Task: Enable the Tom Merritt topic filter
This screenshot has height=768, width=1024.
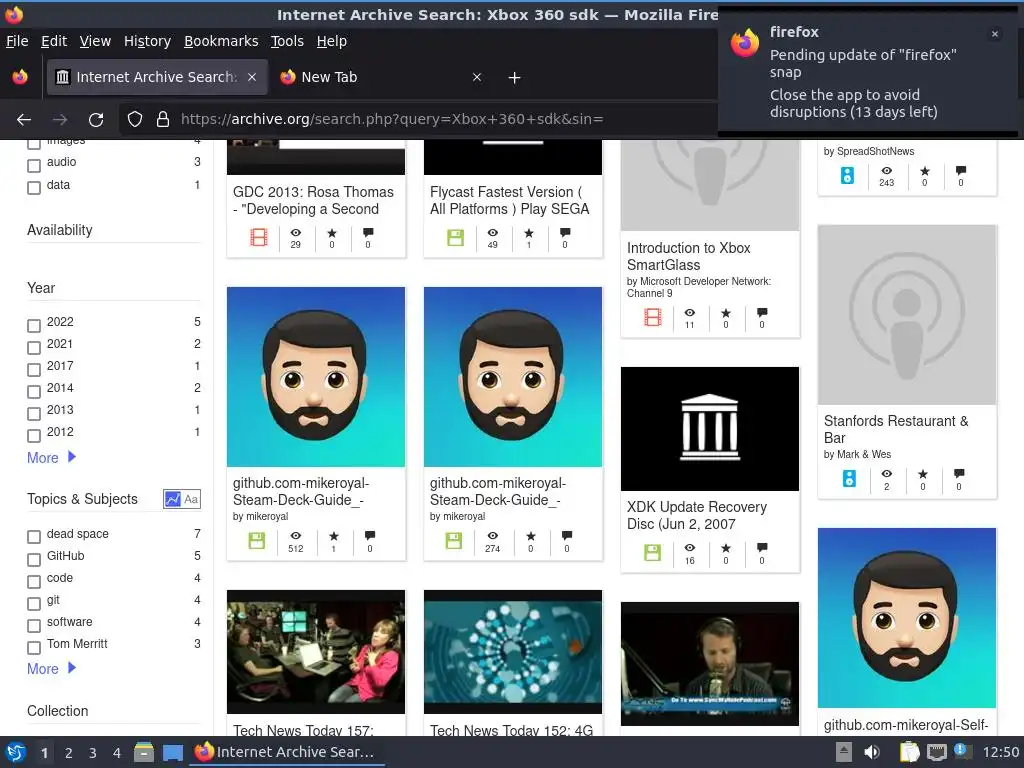Action: (x=34, y=647)
